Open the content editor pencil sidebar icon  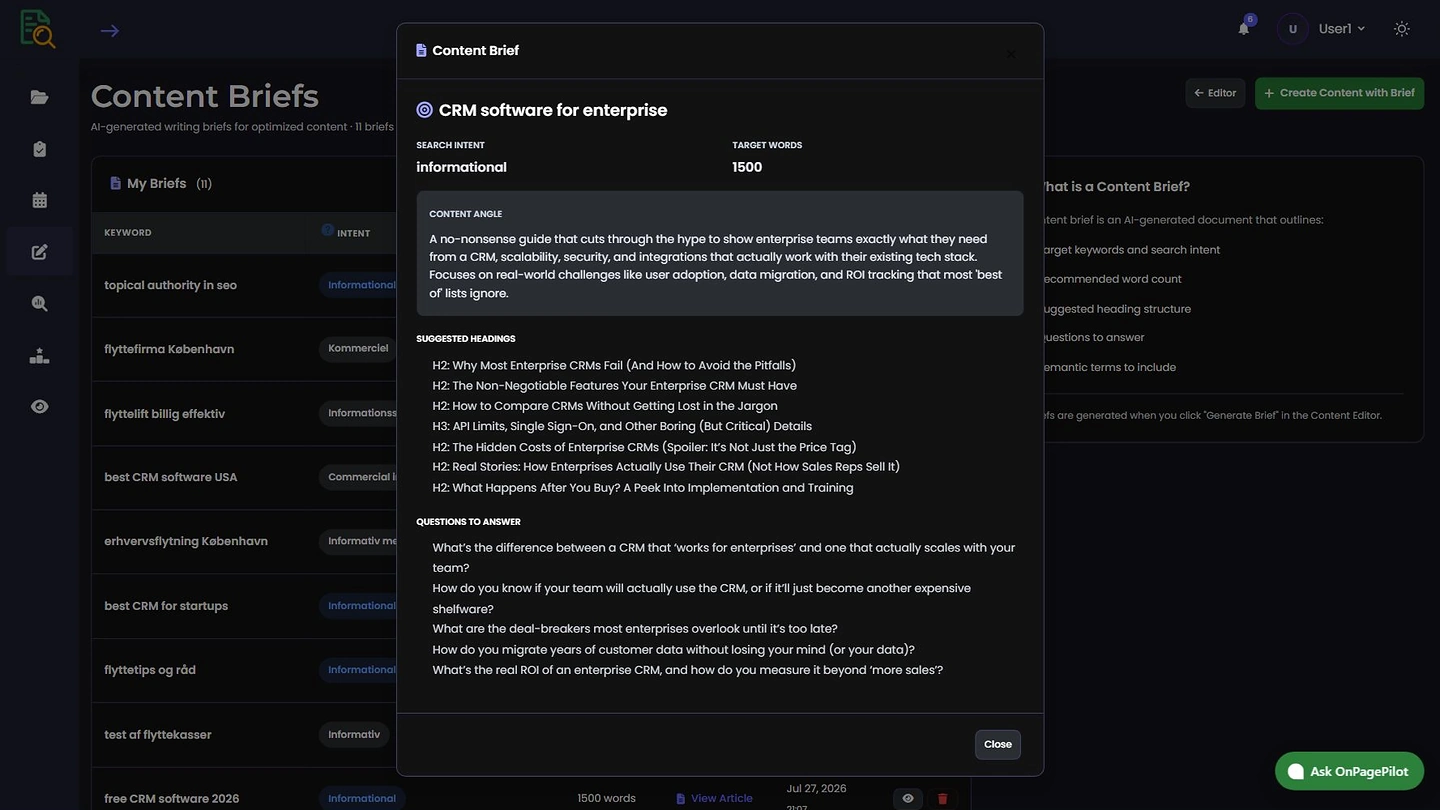[39, 252]
